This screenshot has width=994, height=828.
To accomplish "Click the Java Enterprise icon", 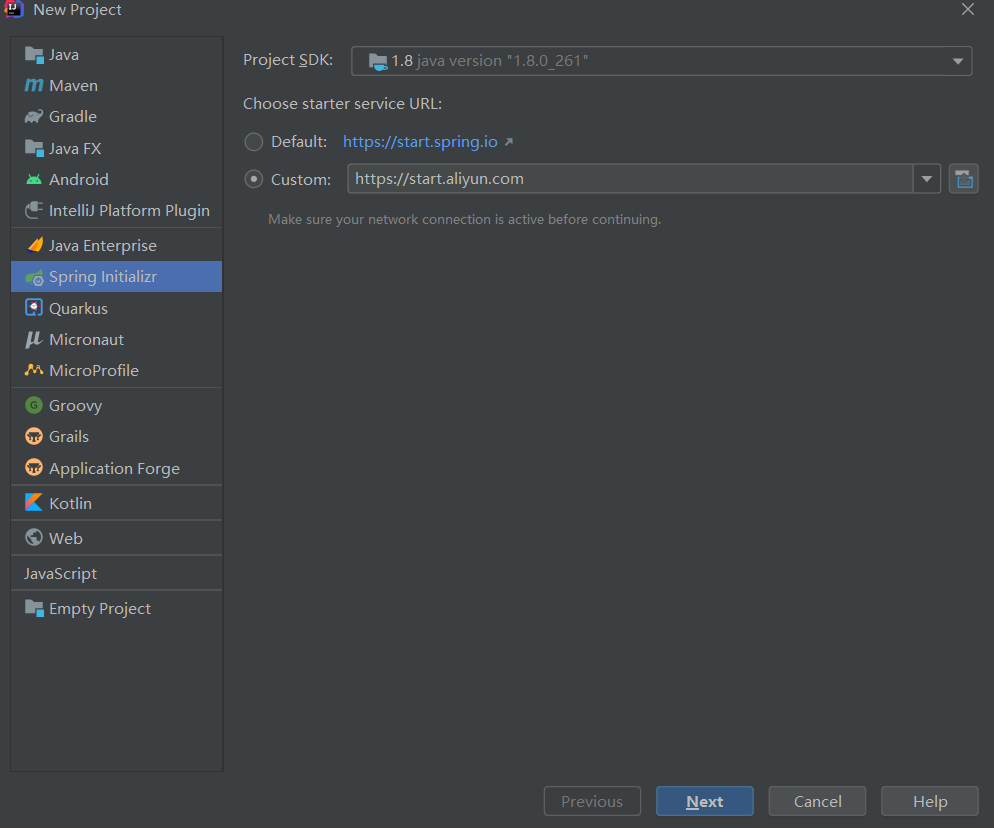I will [x=35, y=245].
